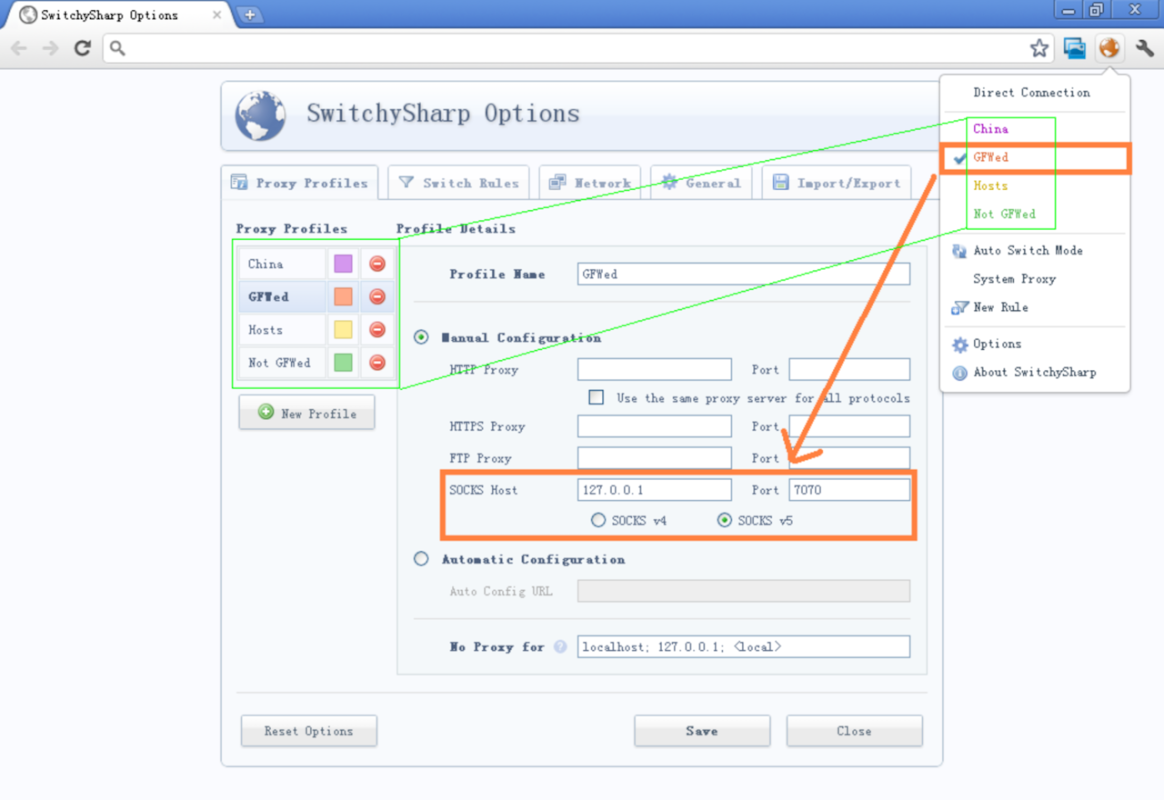
Task: Pick the purple color swatch for China
Action: 343,263
